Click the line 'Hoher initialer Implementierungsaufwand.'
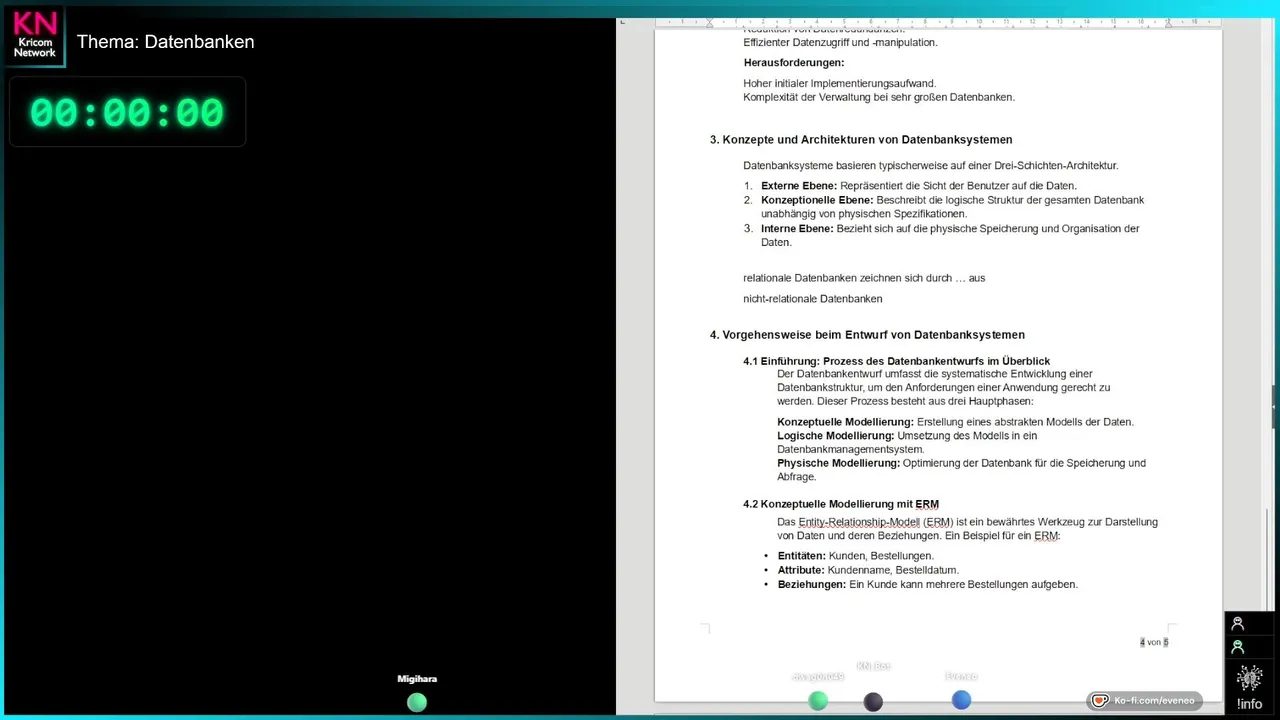This screenshot has height=720, width=1280. (x=839, y=84)
